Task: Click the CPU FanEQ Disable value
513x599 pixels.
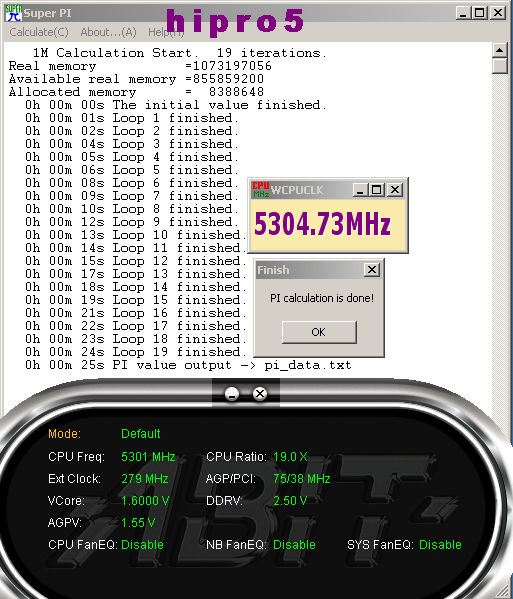Action: (x=142, y=545)
